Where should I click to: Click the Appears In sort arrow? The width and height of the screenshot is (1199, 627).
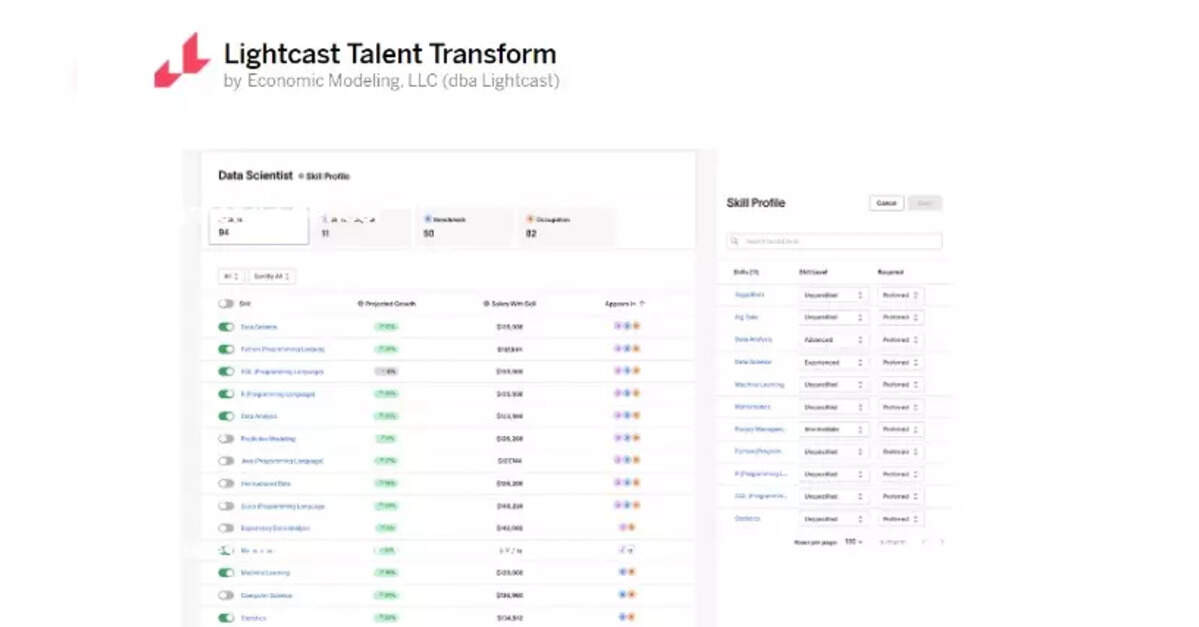pos(643,303)
